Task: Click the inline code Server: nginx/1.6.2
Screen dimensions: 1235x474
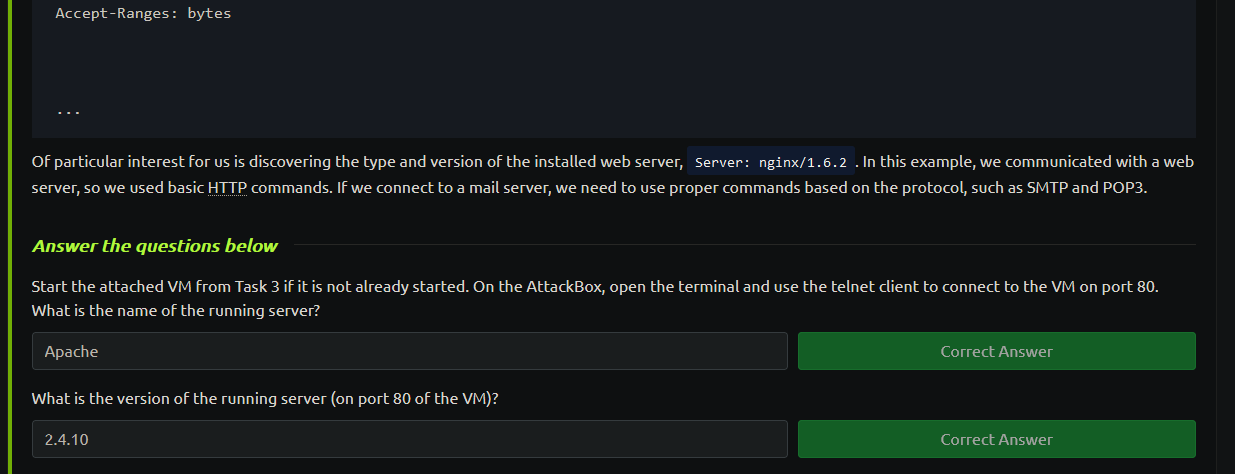Action: tap(771, 162)
